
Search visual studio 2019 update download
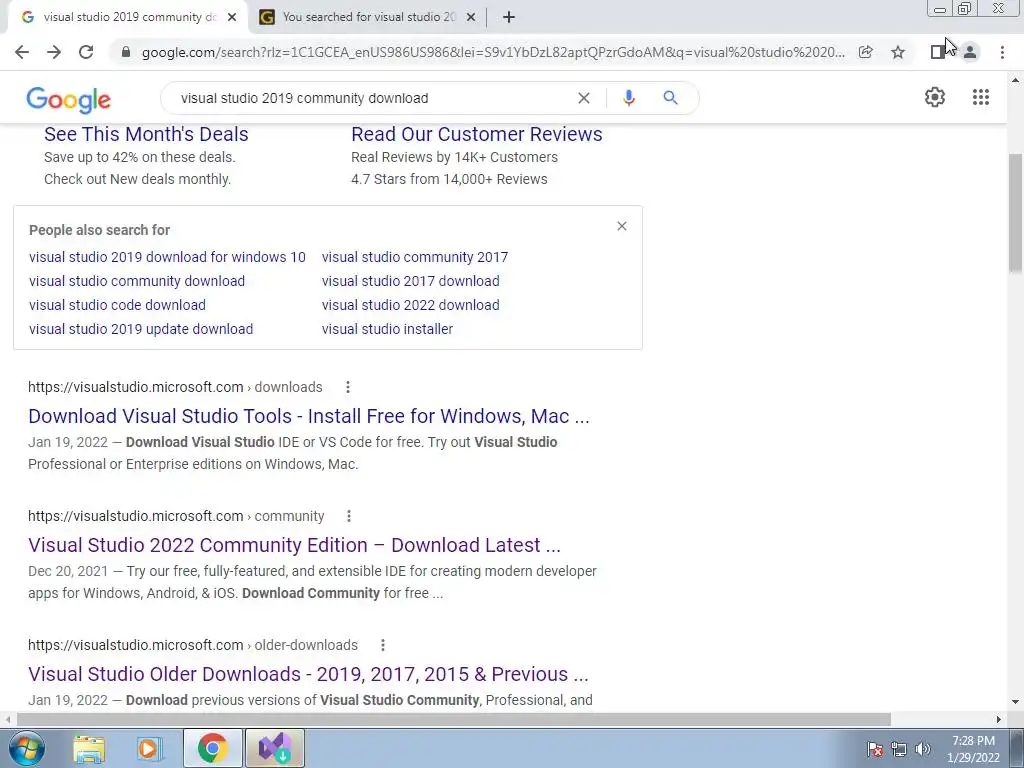141,329
